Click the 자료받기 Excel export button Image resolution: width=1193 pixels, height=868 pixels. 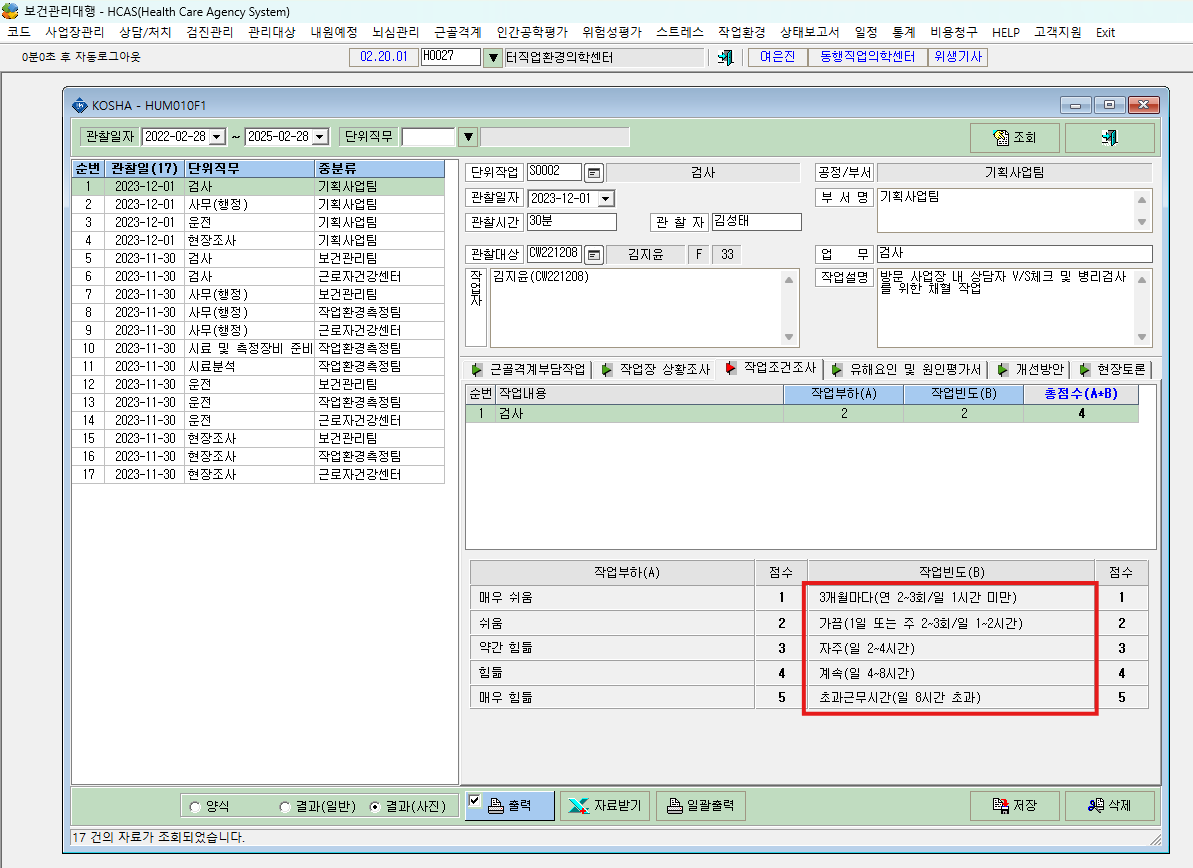[606, 806]
